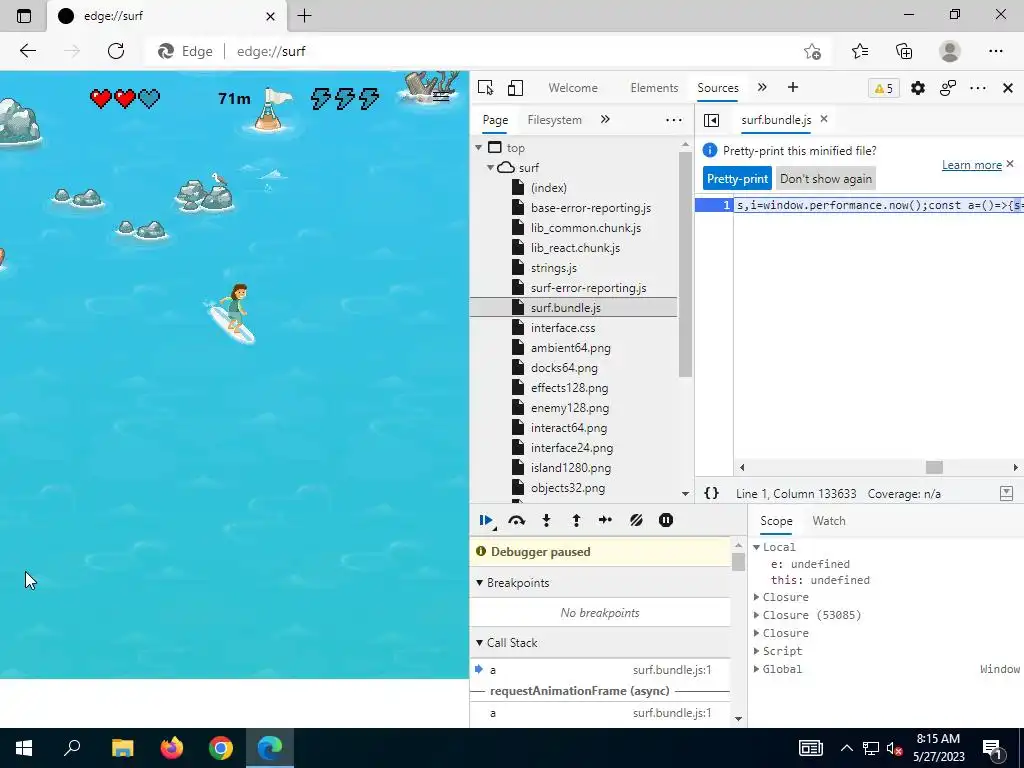
Task: Step out of current function
Action: 576,520
